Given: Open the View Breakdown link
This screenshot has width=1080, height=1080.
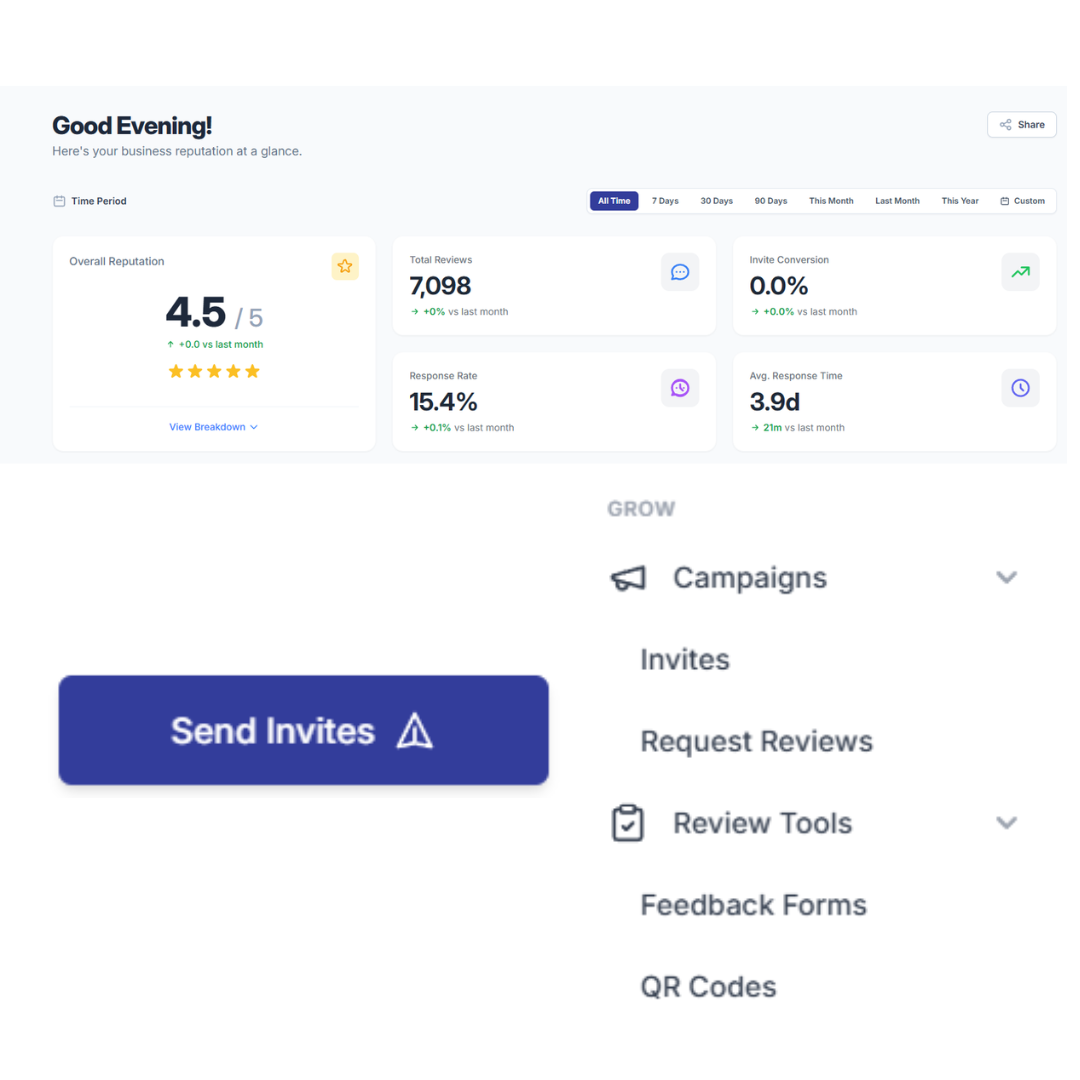Looking at the screenshot, I should (x=206, y=427).
